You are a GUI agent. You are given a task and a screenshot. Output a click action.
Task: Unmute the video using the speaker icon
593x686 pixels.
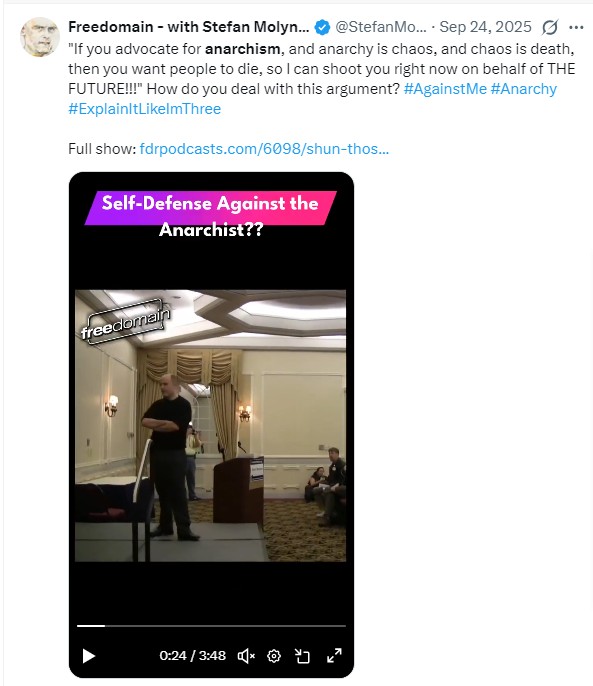coord(246,656)
